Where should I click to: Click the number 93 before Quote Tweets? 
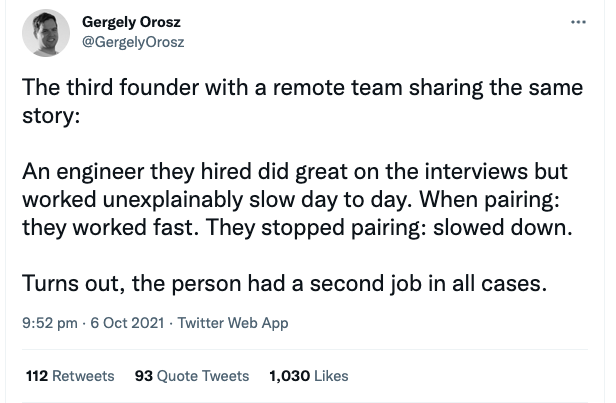click(x=142, y=376)
